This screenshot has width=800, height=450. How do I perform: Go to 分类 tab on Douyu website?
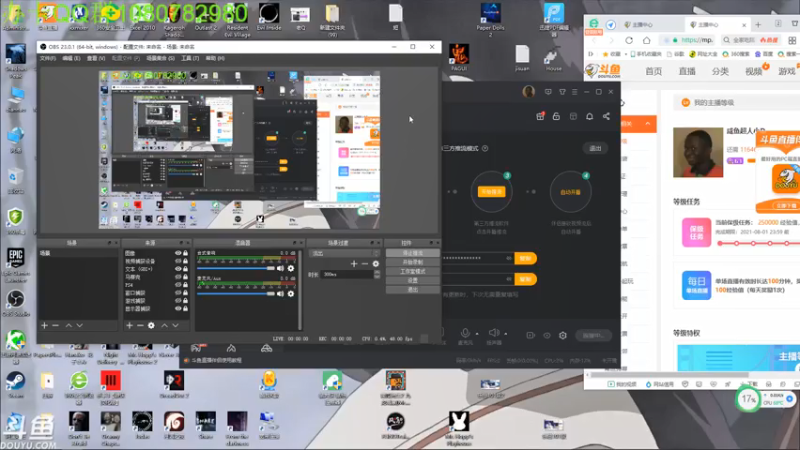[x=720, y=71]
